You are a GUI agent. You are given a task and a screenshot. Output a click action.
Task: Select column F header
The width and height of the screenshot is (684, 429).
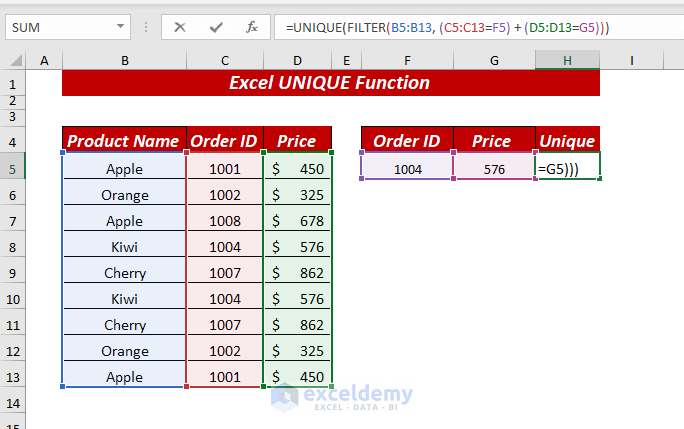pos(407,60)
